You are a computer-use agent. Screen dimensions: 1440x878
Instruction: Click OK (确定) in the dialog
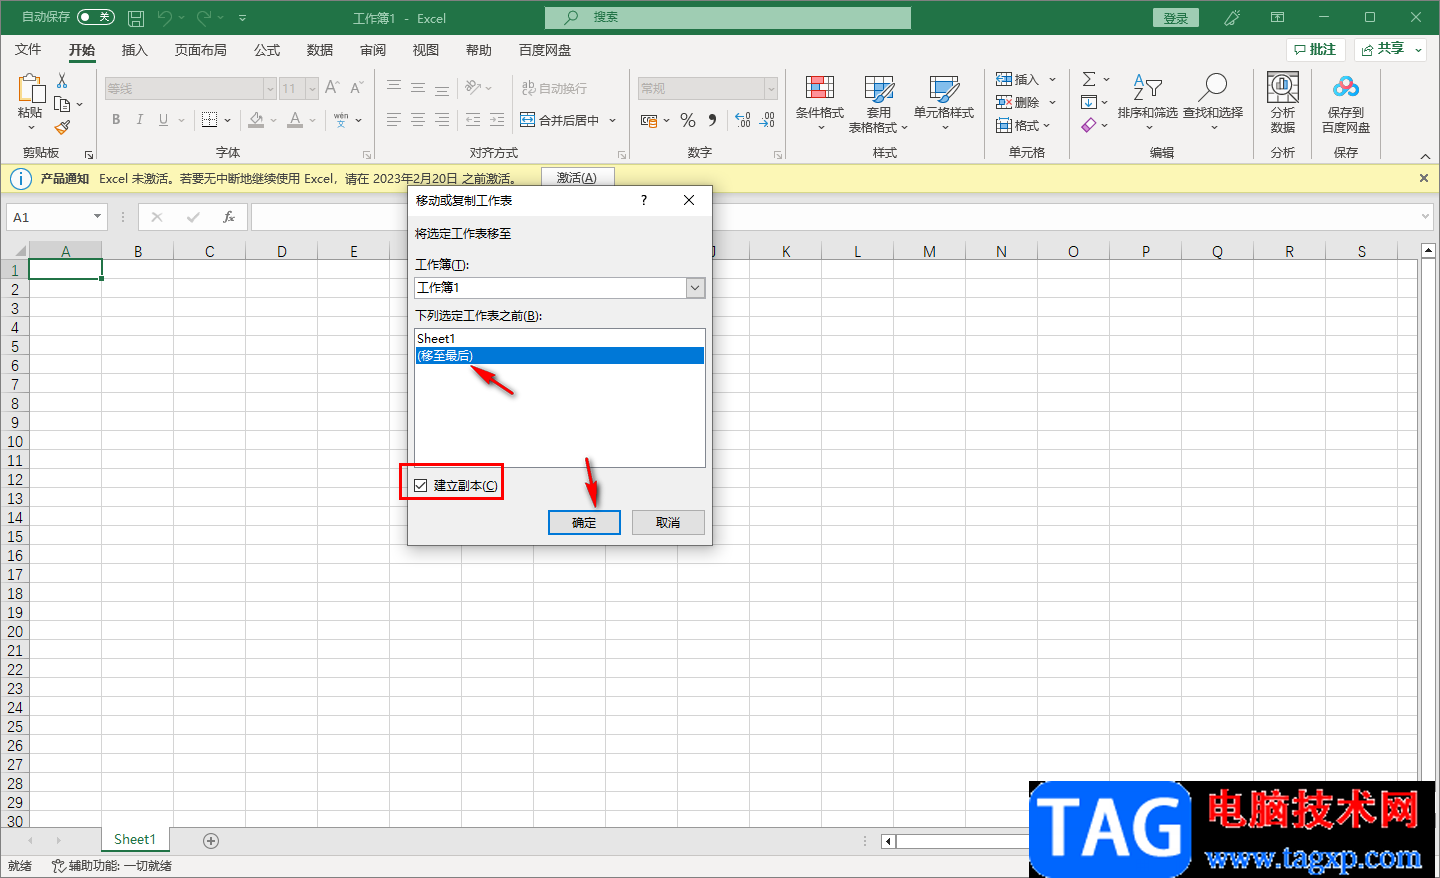[x=584, y=522]
